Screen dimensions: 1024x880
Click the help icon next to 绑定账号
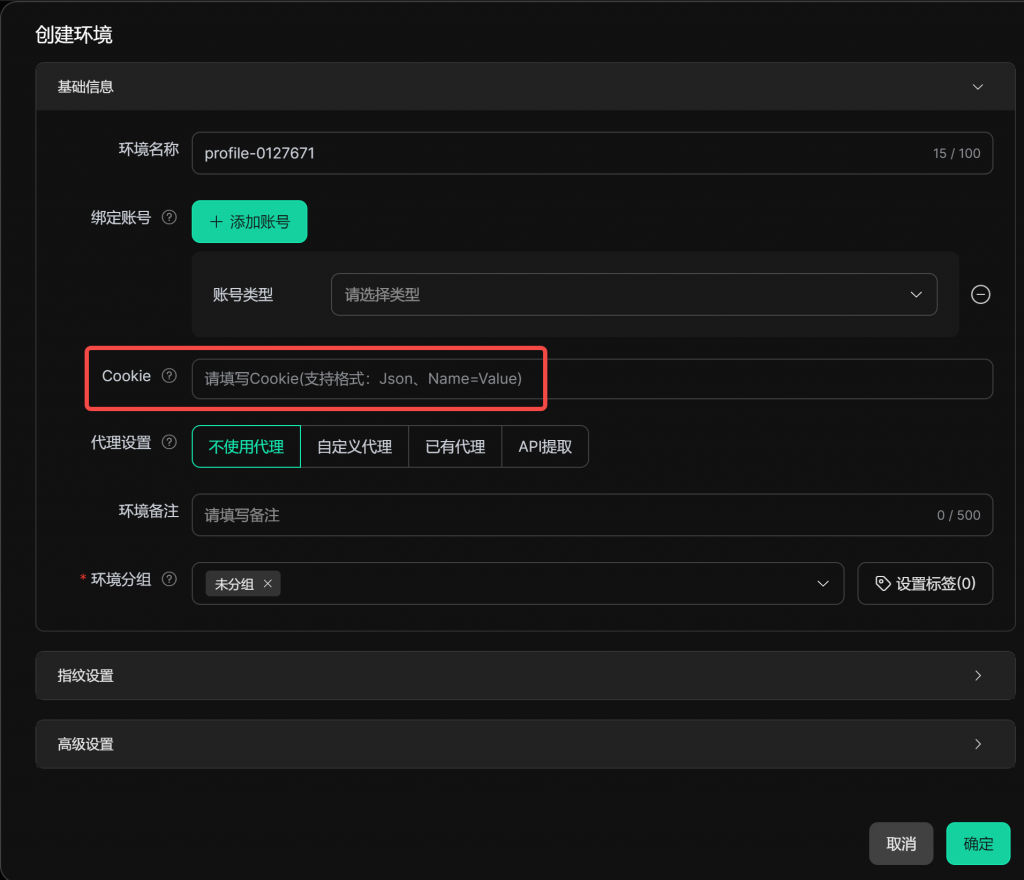pyautogui.click(x=169, y=217)
